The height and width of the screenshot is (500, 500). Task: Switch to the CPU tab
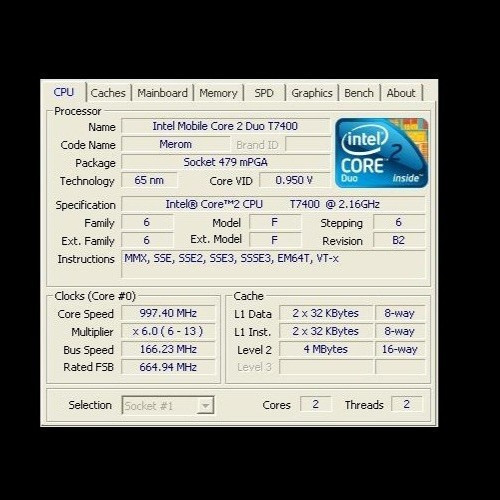(x=63, y=92)
